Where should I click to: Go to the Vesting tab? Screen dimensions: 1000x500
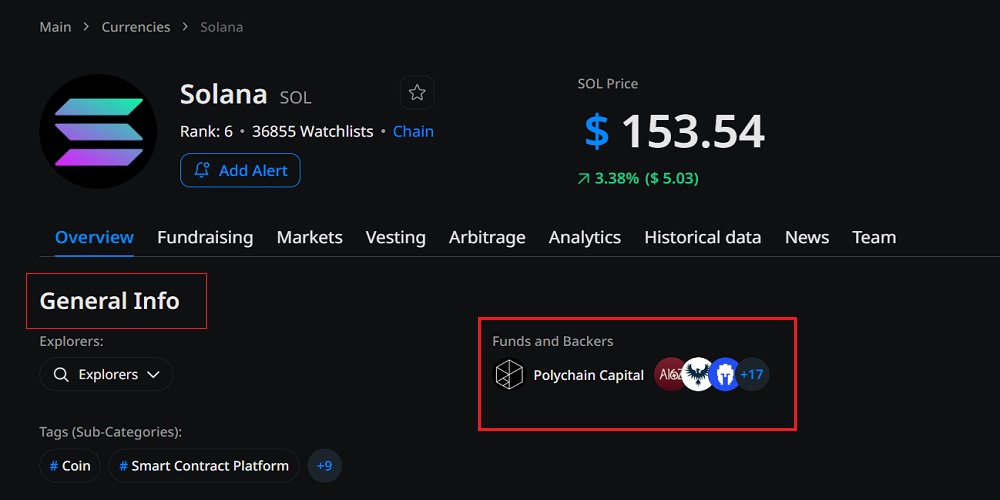tap(395, 237)
